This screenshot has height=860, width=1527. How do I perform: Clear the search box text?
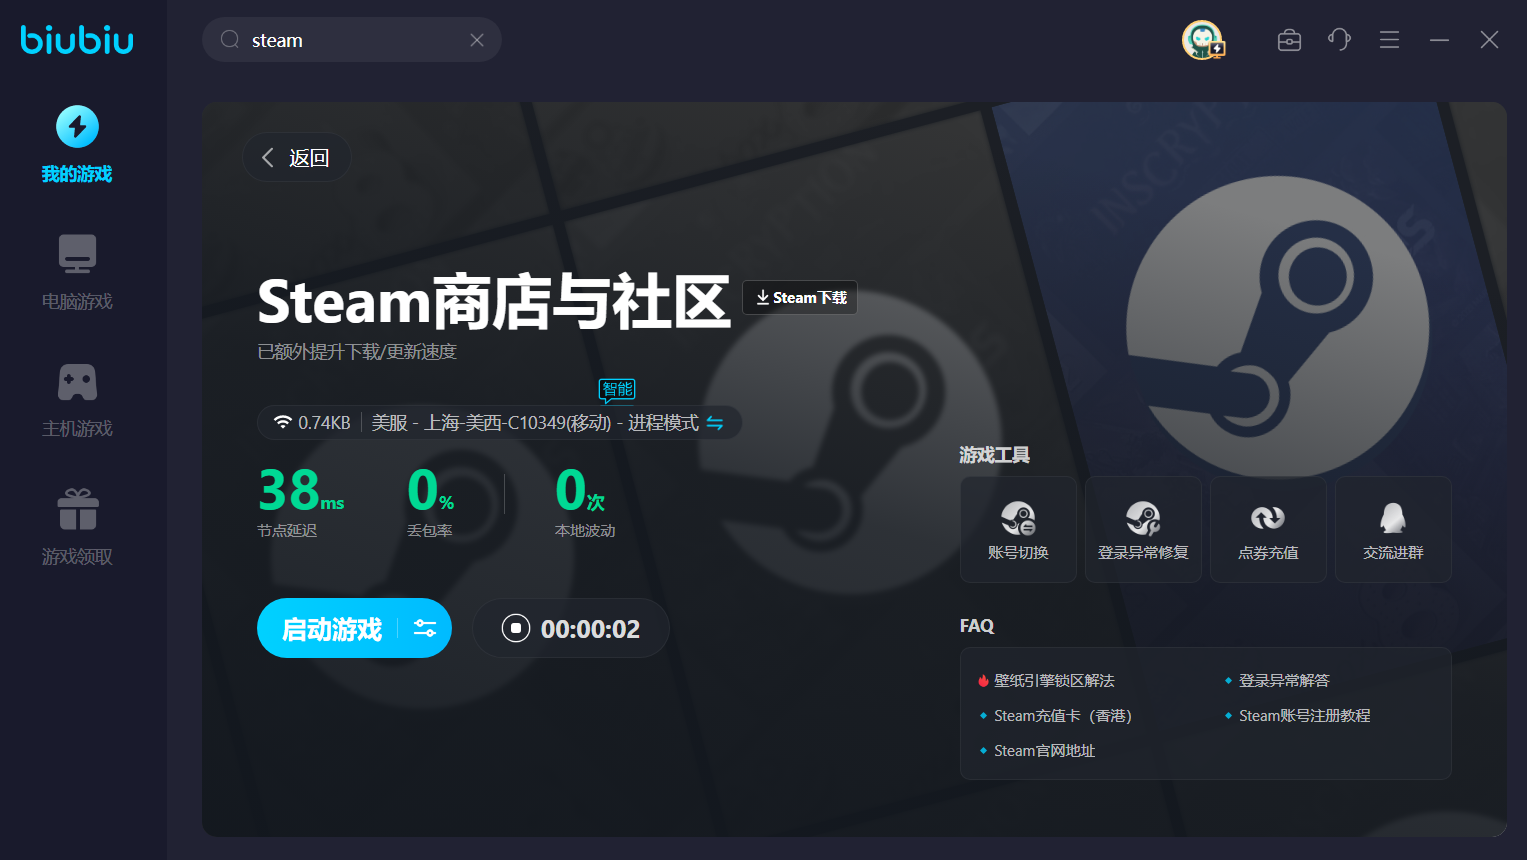477,40
